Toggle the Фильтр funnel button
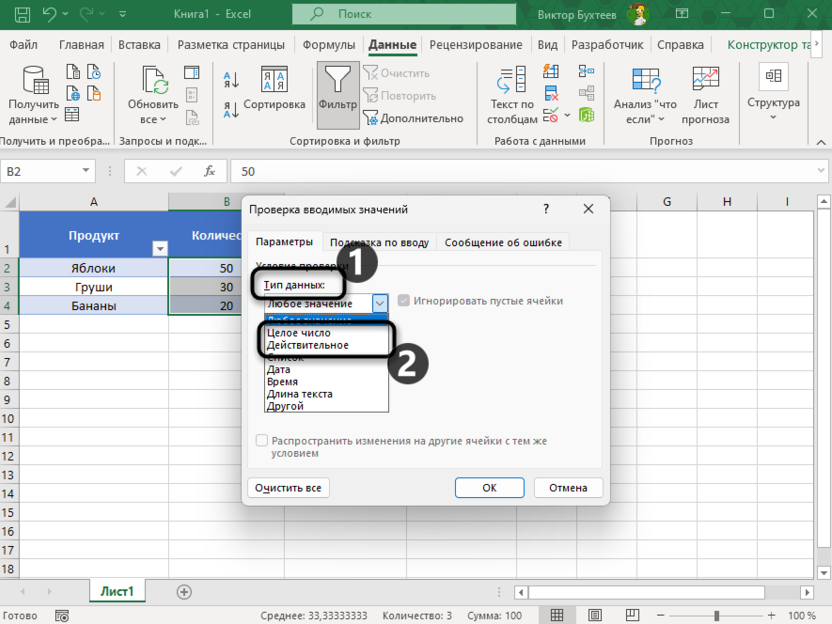The width and height of the screenshot is (832, 624). (338, 96)
